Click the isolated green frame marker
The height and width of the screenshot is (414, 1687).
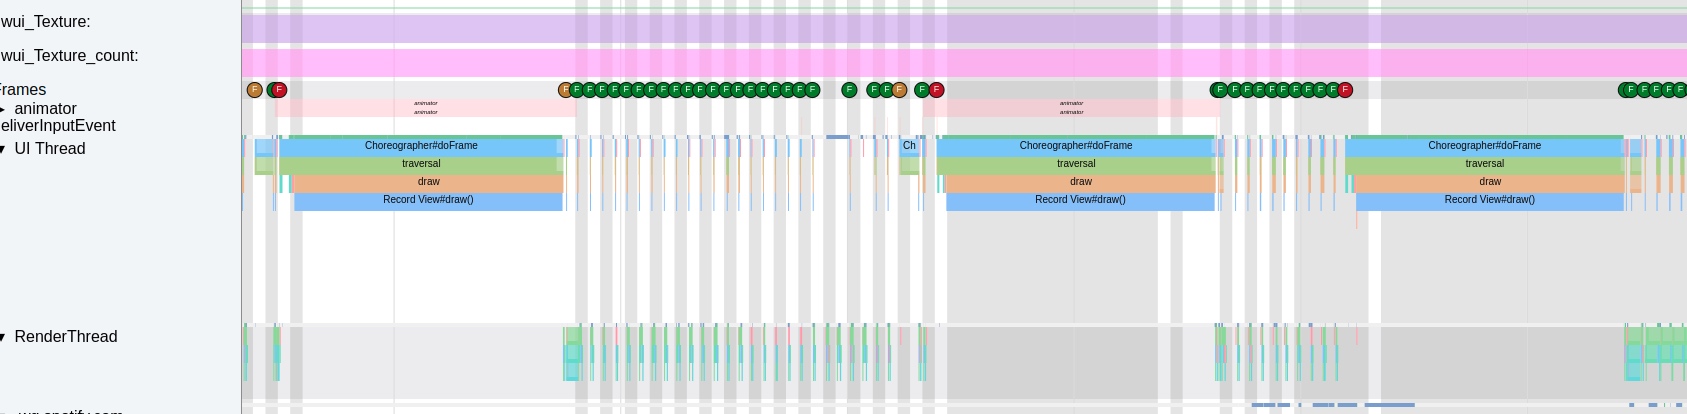click(x=849, y=90)
